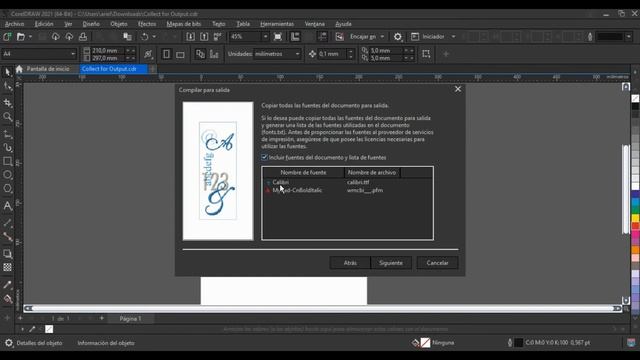This screenshot has width=640, height=360.
Task: Click the Siguiente button
Action: [x=391, y=263]
